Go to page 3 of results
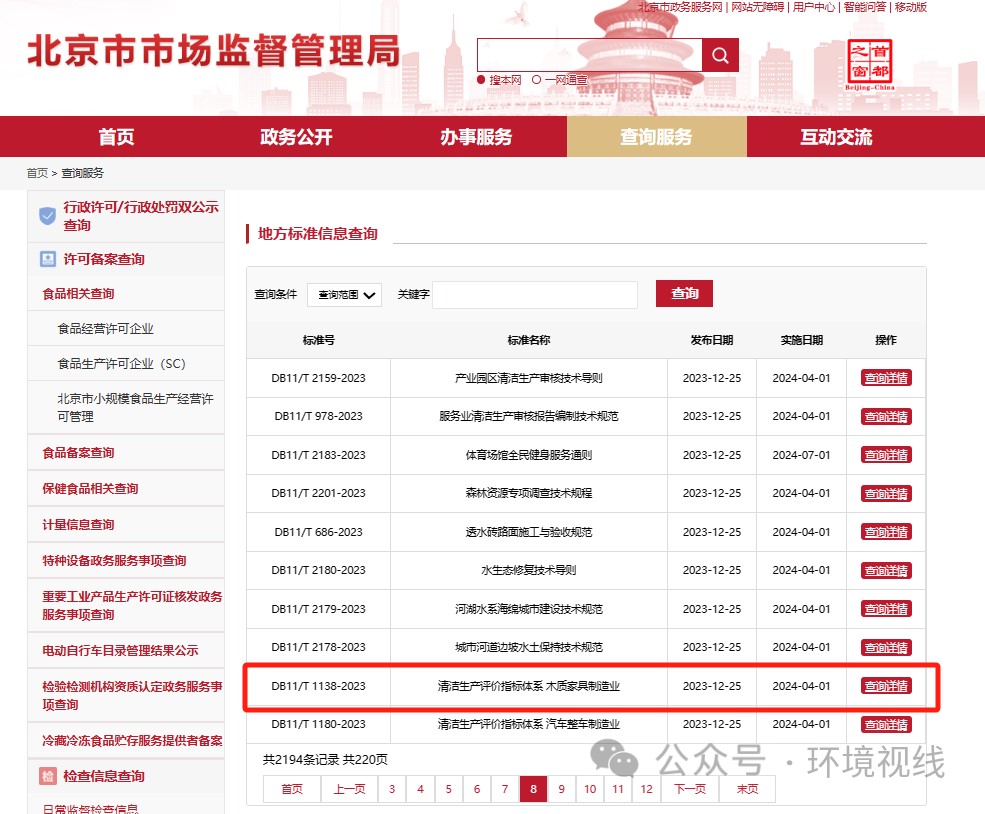The height and width of the screenshot is (814, 985). click(392, 789)
